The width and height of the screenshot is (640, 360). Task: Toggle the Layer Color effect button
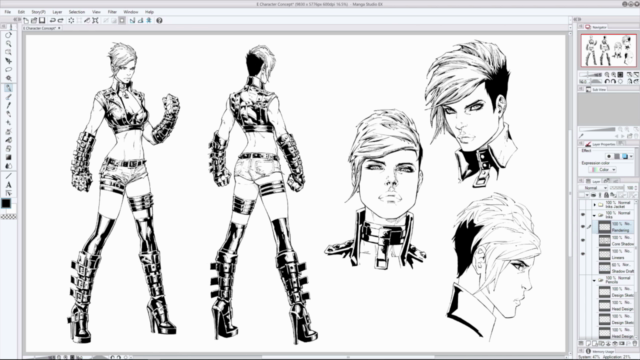[625, 156]
